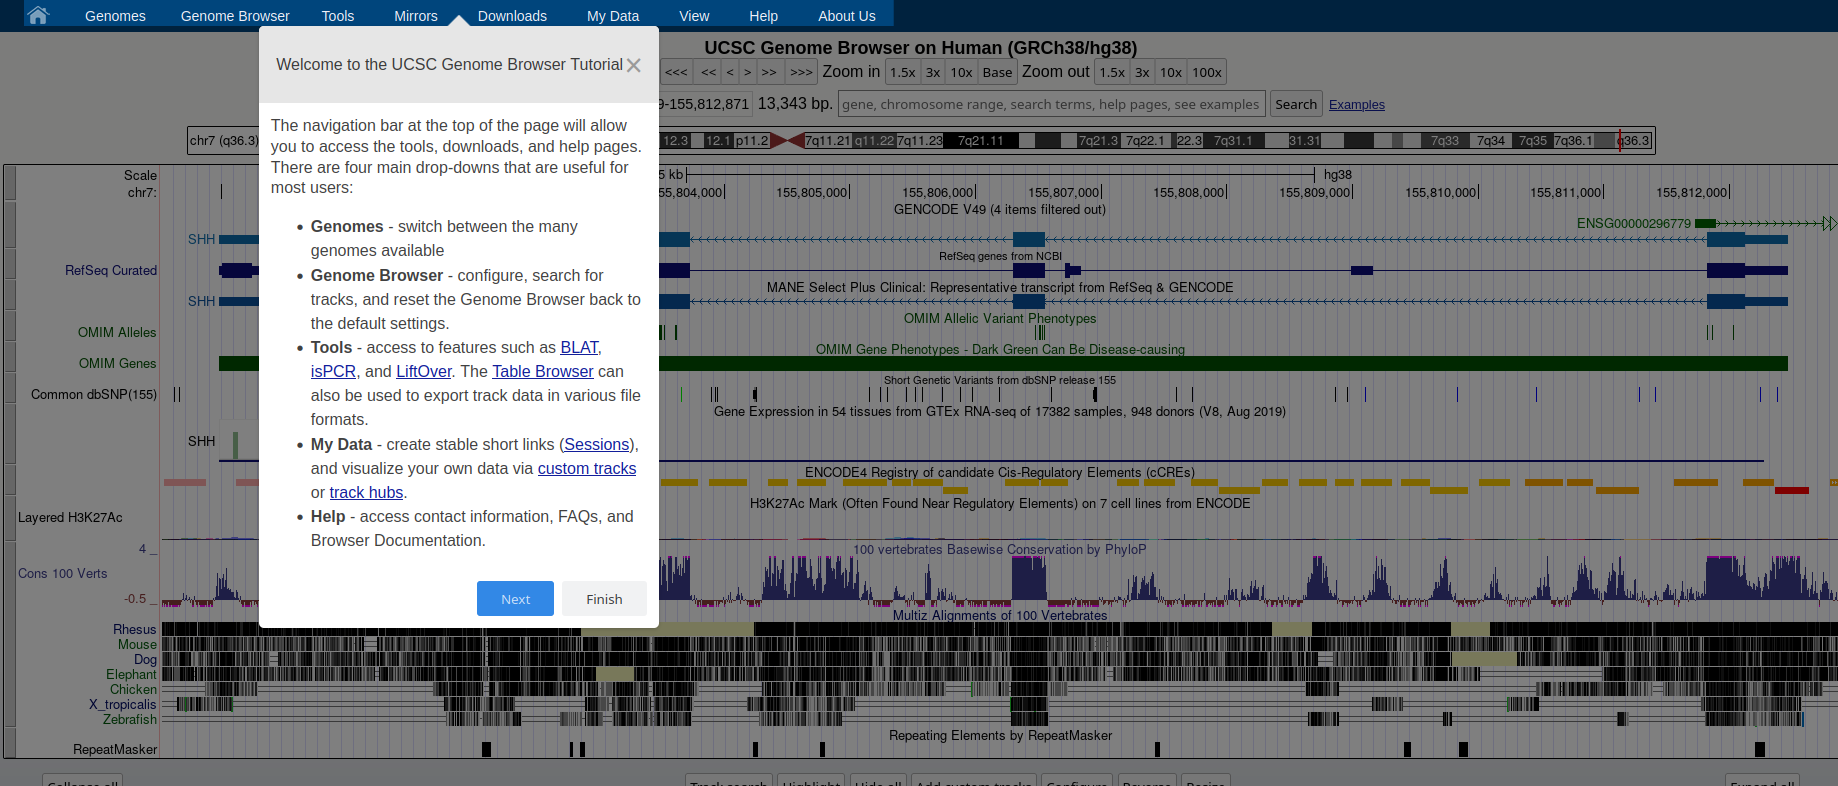Viewport: 1838px width, 786px height.
Task: Zoom in 1.5x
Action: point(902,72)
